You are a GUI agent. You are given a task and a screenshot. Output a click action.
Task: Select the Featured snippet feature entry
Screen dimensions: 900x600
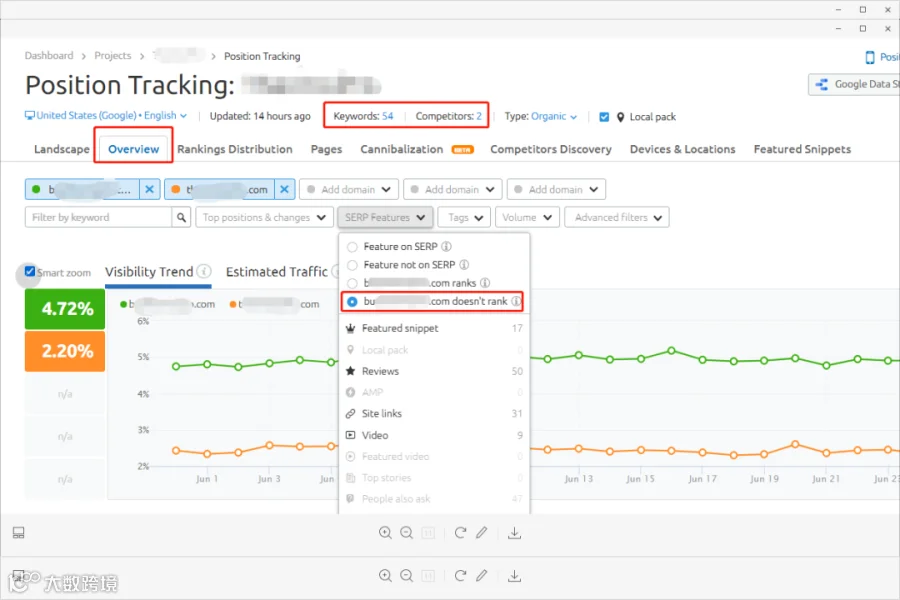tap(434, 328)
